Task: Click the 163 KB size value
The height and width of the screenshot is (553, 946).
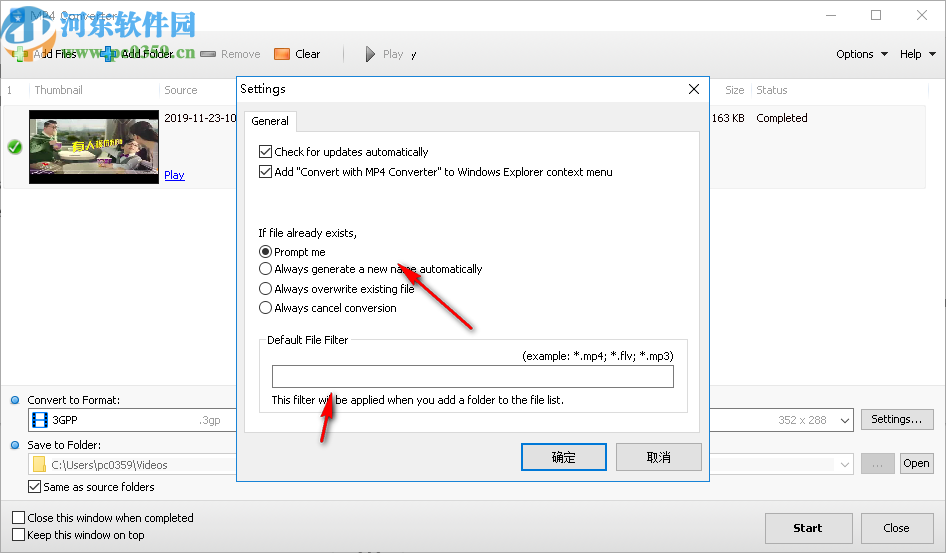Action: (x=728, y=118)
